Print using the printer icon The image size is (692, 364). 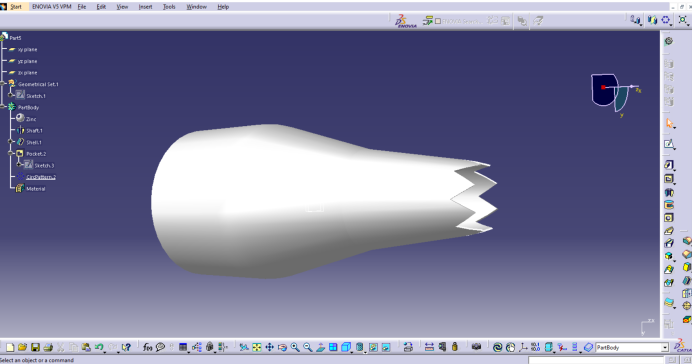click(x=48, y=347)
